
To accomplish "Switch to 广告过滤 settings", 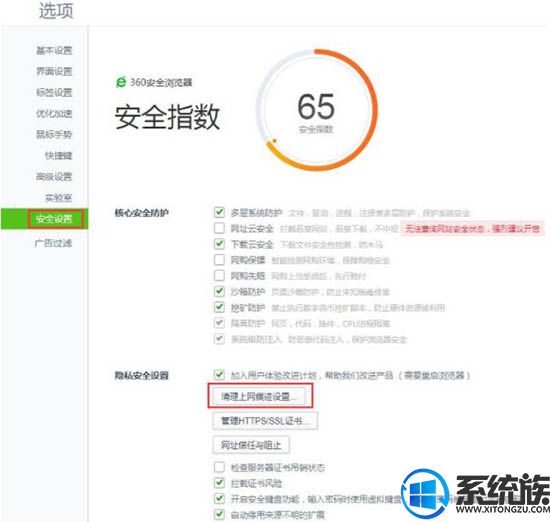I will (x=53, y=243).
